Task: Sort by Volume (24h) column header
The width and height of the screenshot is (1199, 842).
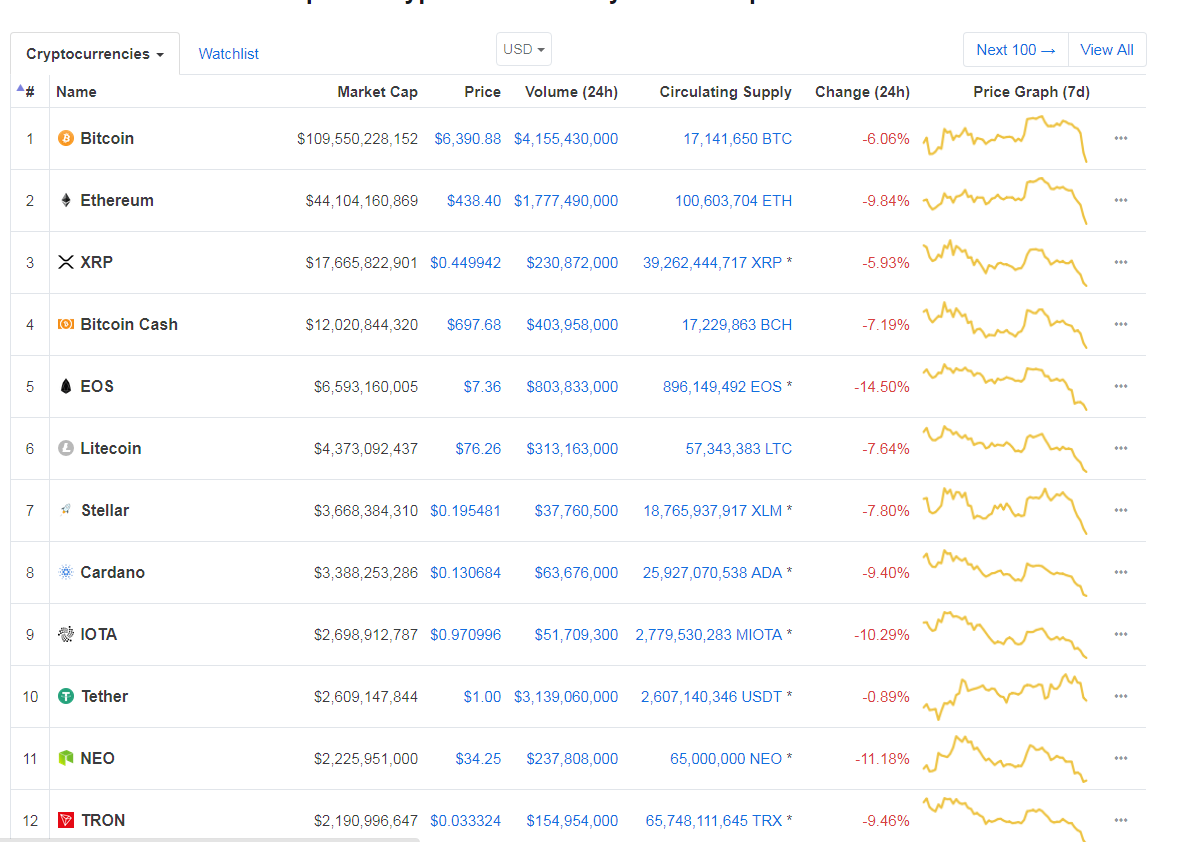Action: 571,92
